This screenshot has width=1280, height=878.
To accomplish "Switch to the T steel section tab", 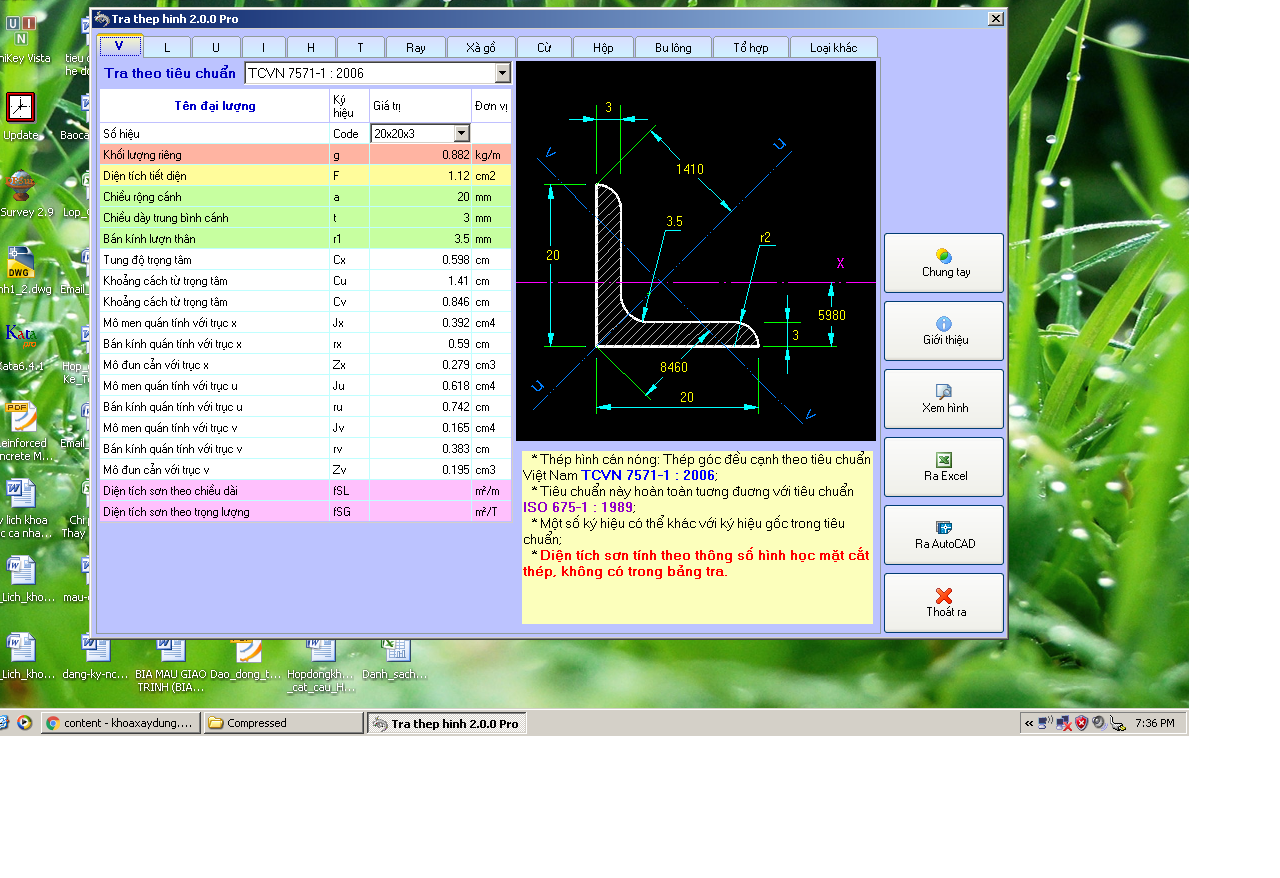I will pyautogui.click(x=360, y=48).
